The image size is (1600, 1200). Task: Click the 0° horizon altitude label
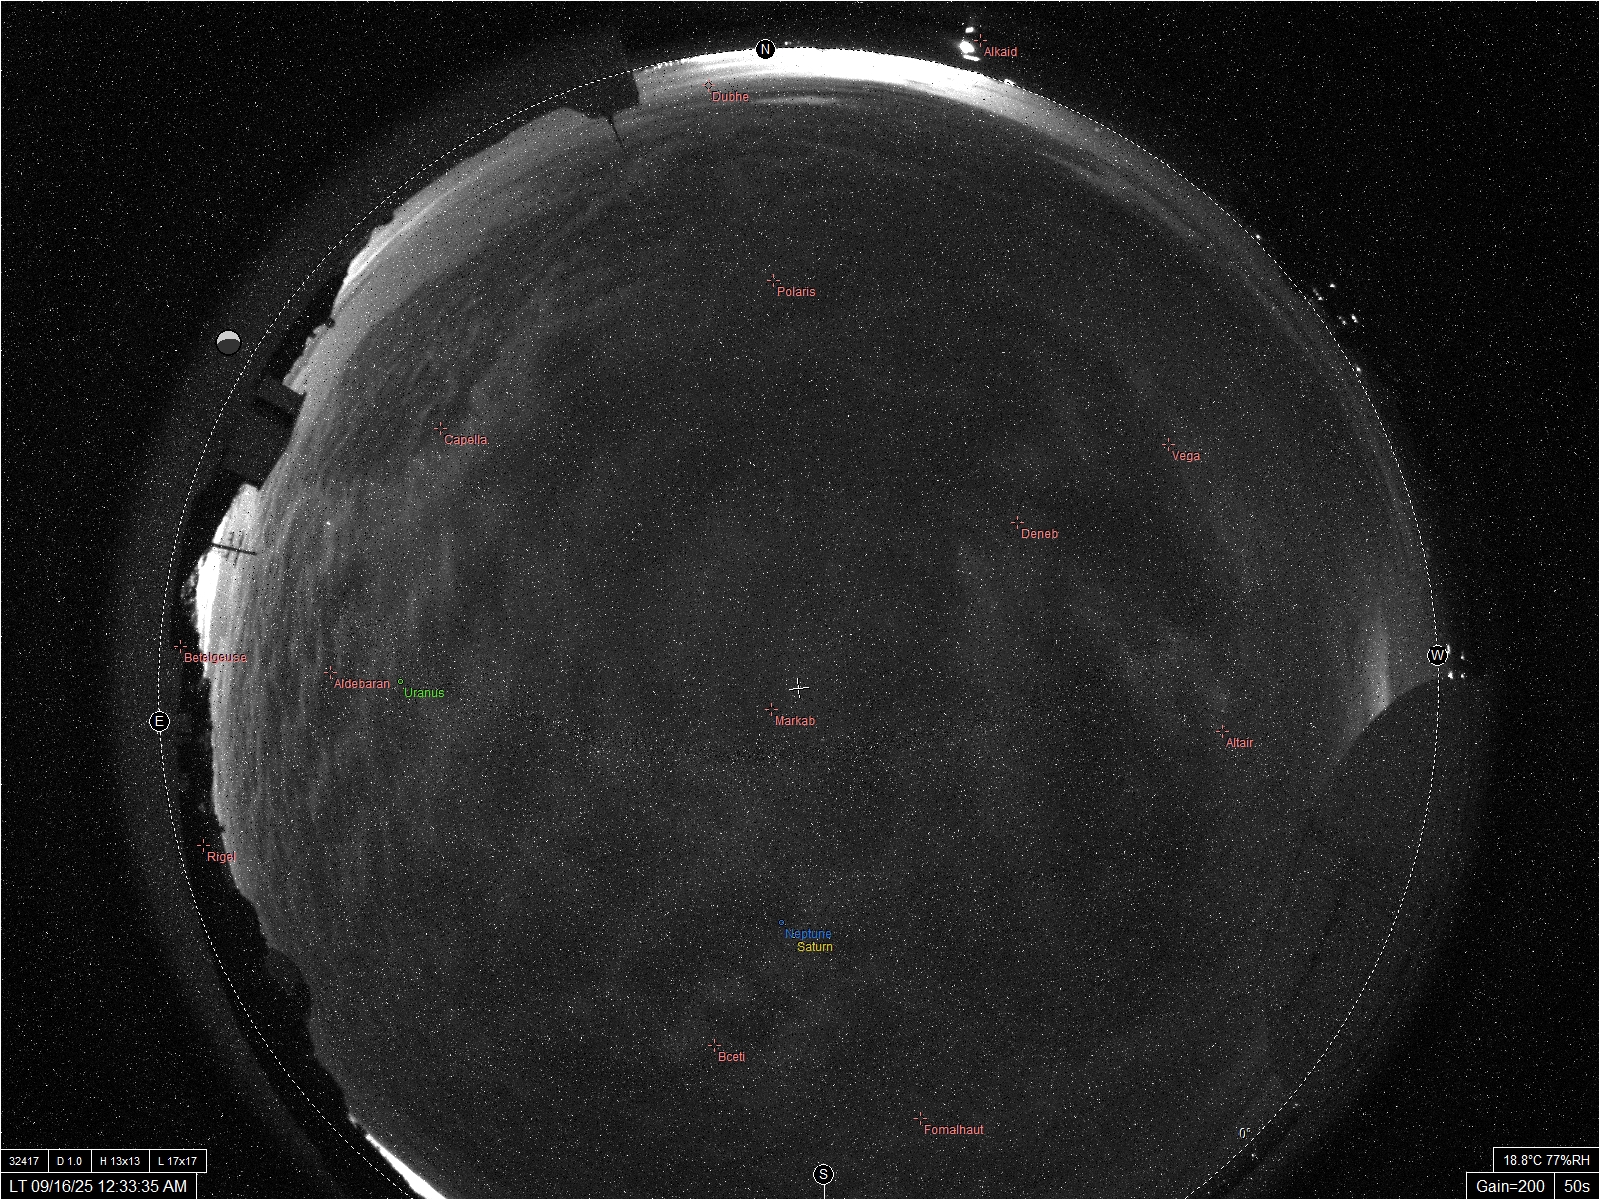pos(1245,1134)
